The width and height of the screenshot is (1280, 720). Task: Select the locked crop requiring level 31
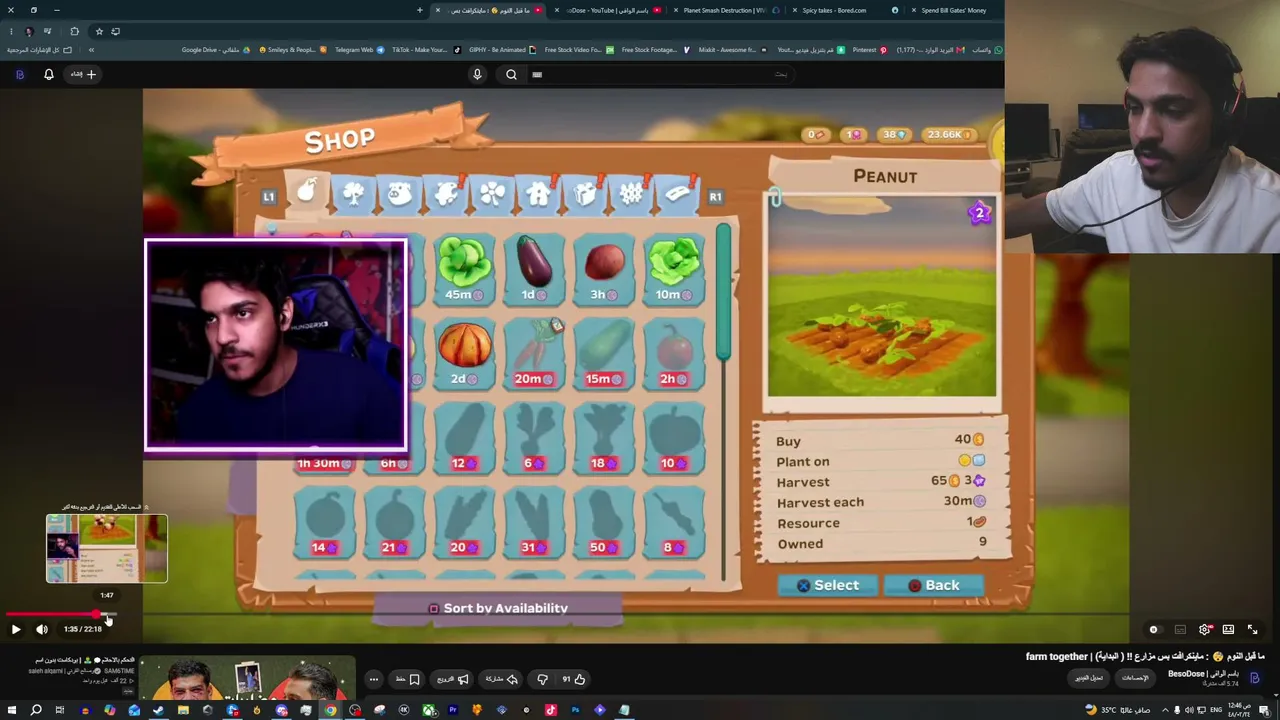click(534, 522)
